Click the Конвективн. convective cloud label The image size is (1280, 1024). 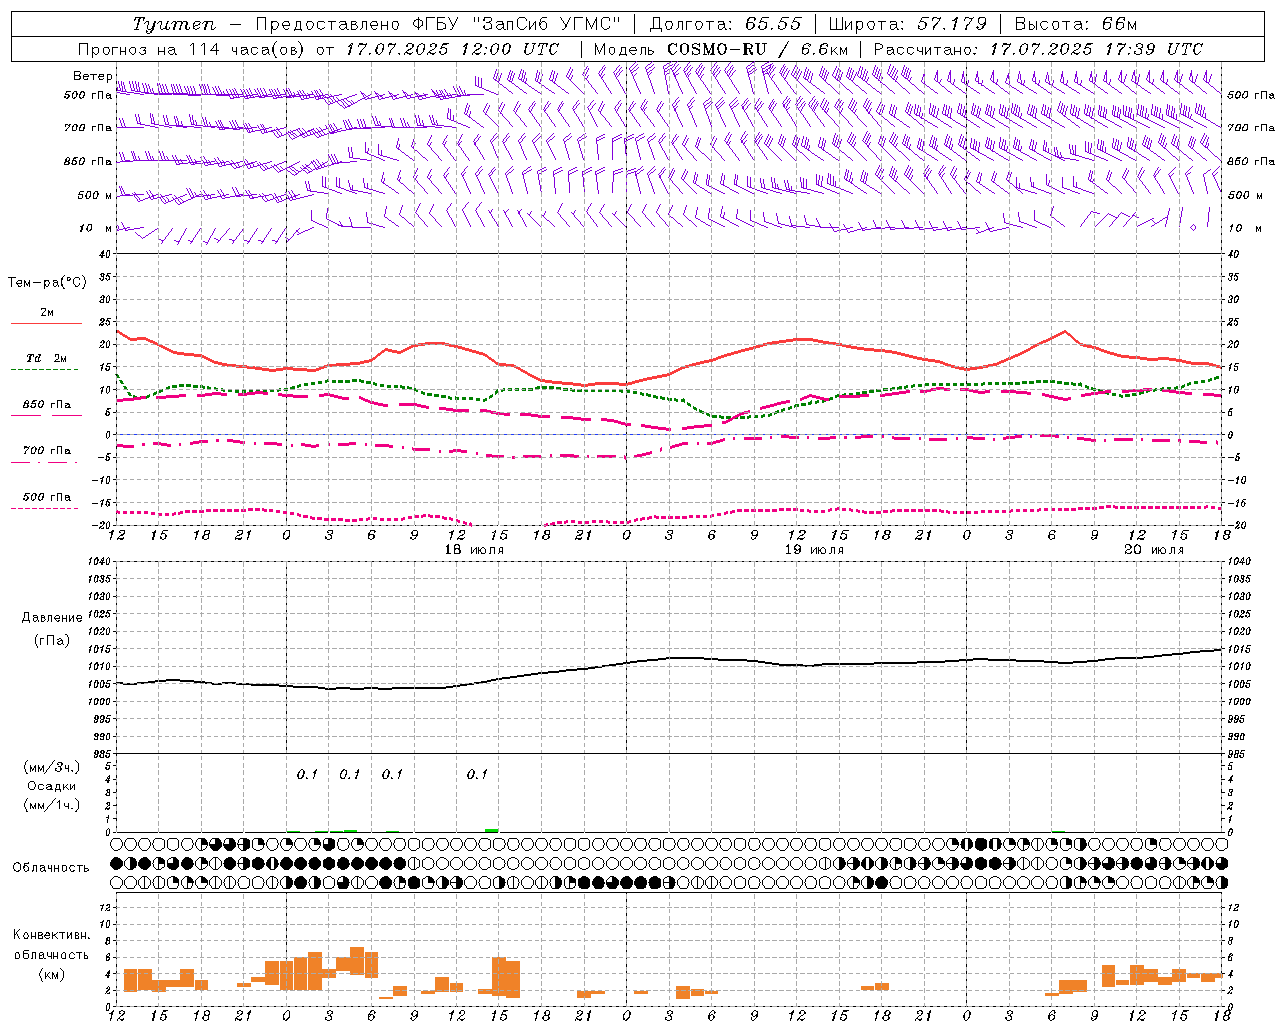(x=51, y=935)
